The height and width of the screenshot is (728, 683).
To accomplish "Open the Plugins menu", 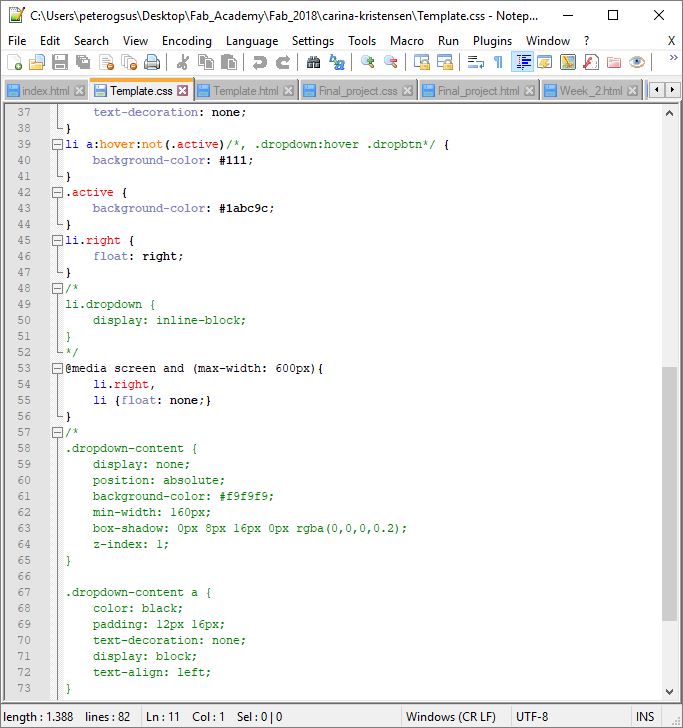I will 492,41.
